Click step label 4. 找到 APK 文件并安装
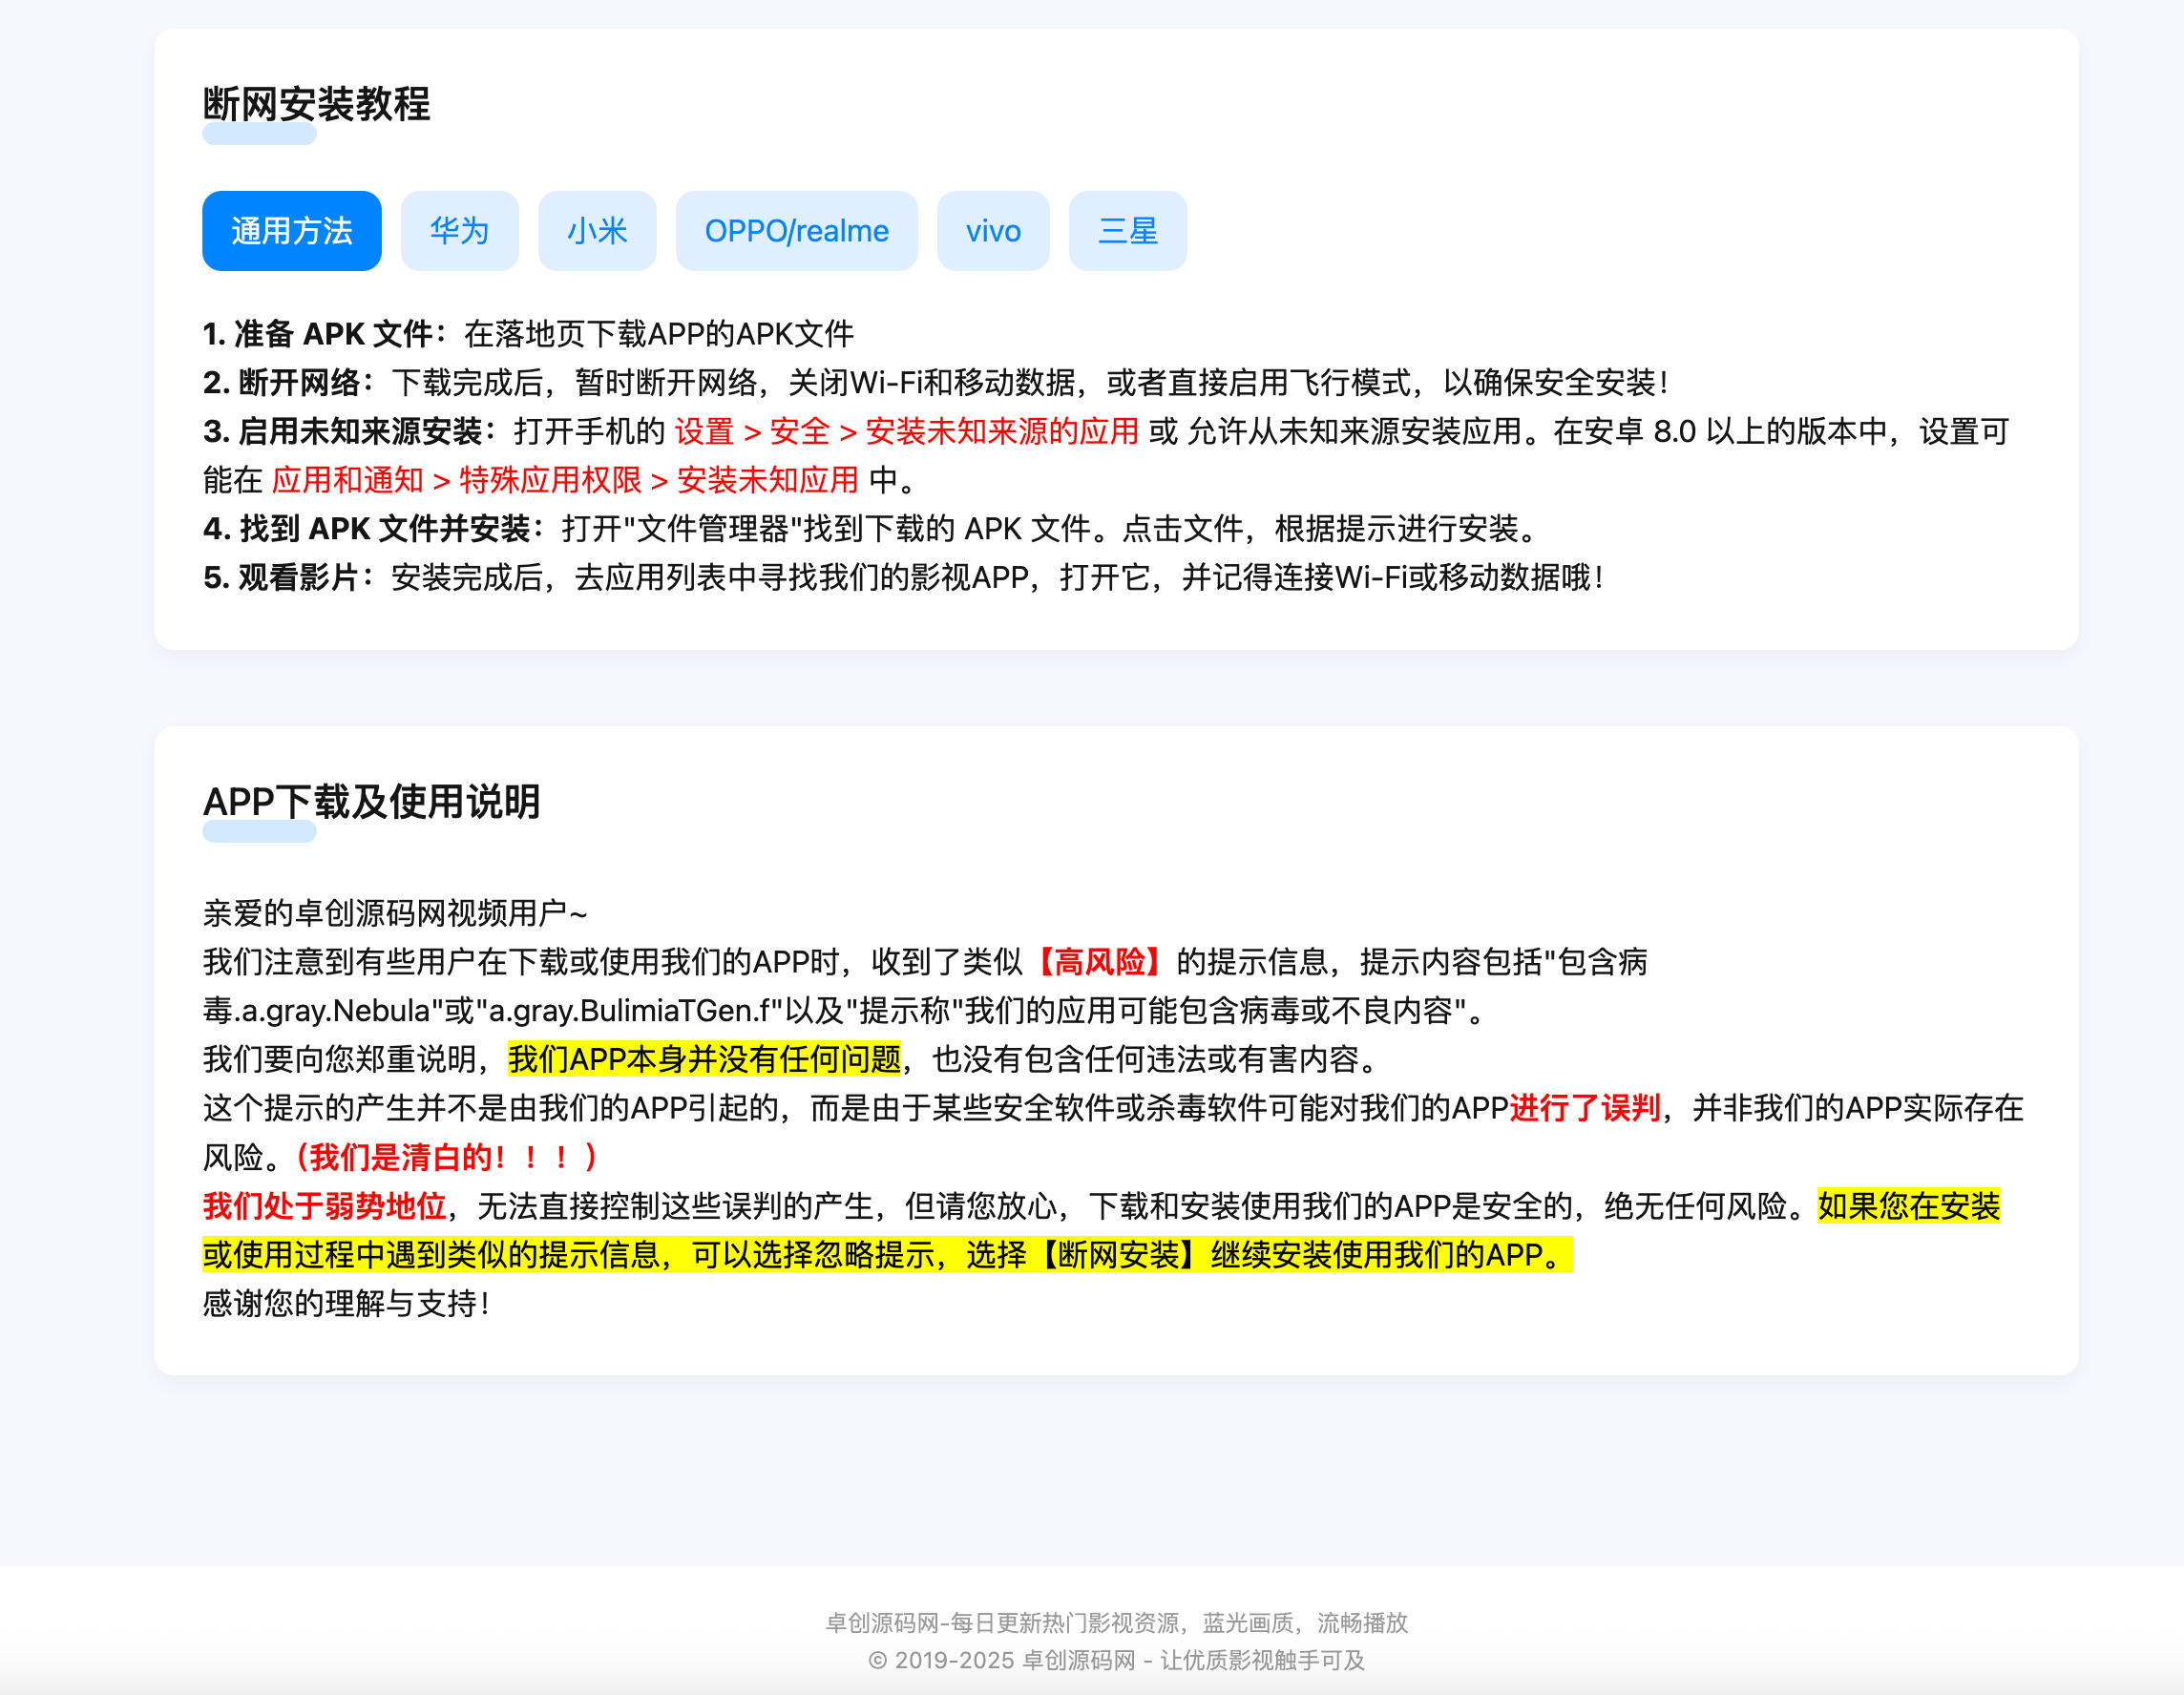Screen dimensions: 2184x1695 pos(374,529)
